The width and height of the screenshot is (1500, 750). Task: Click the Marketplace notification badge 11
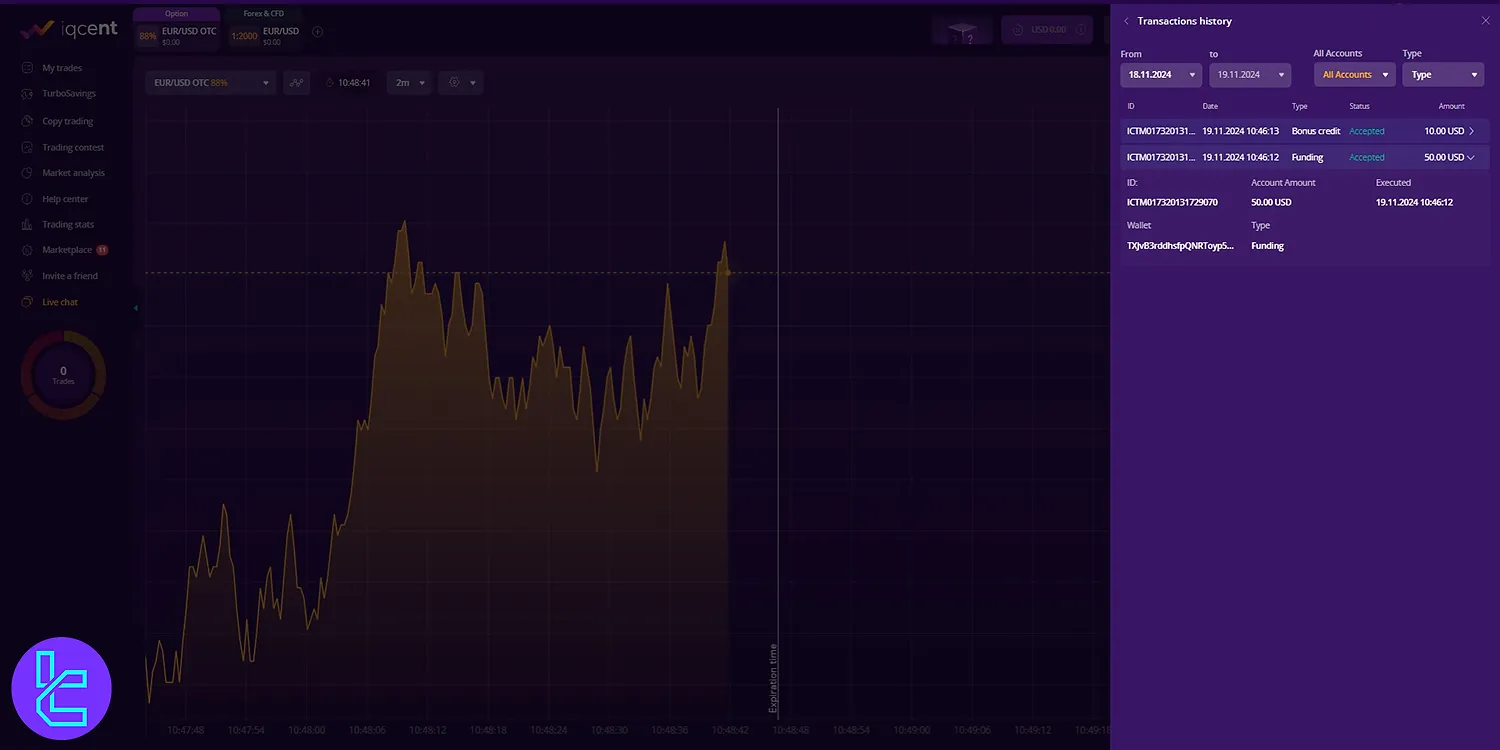pos(102,250)
